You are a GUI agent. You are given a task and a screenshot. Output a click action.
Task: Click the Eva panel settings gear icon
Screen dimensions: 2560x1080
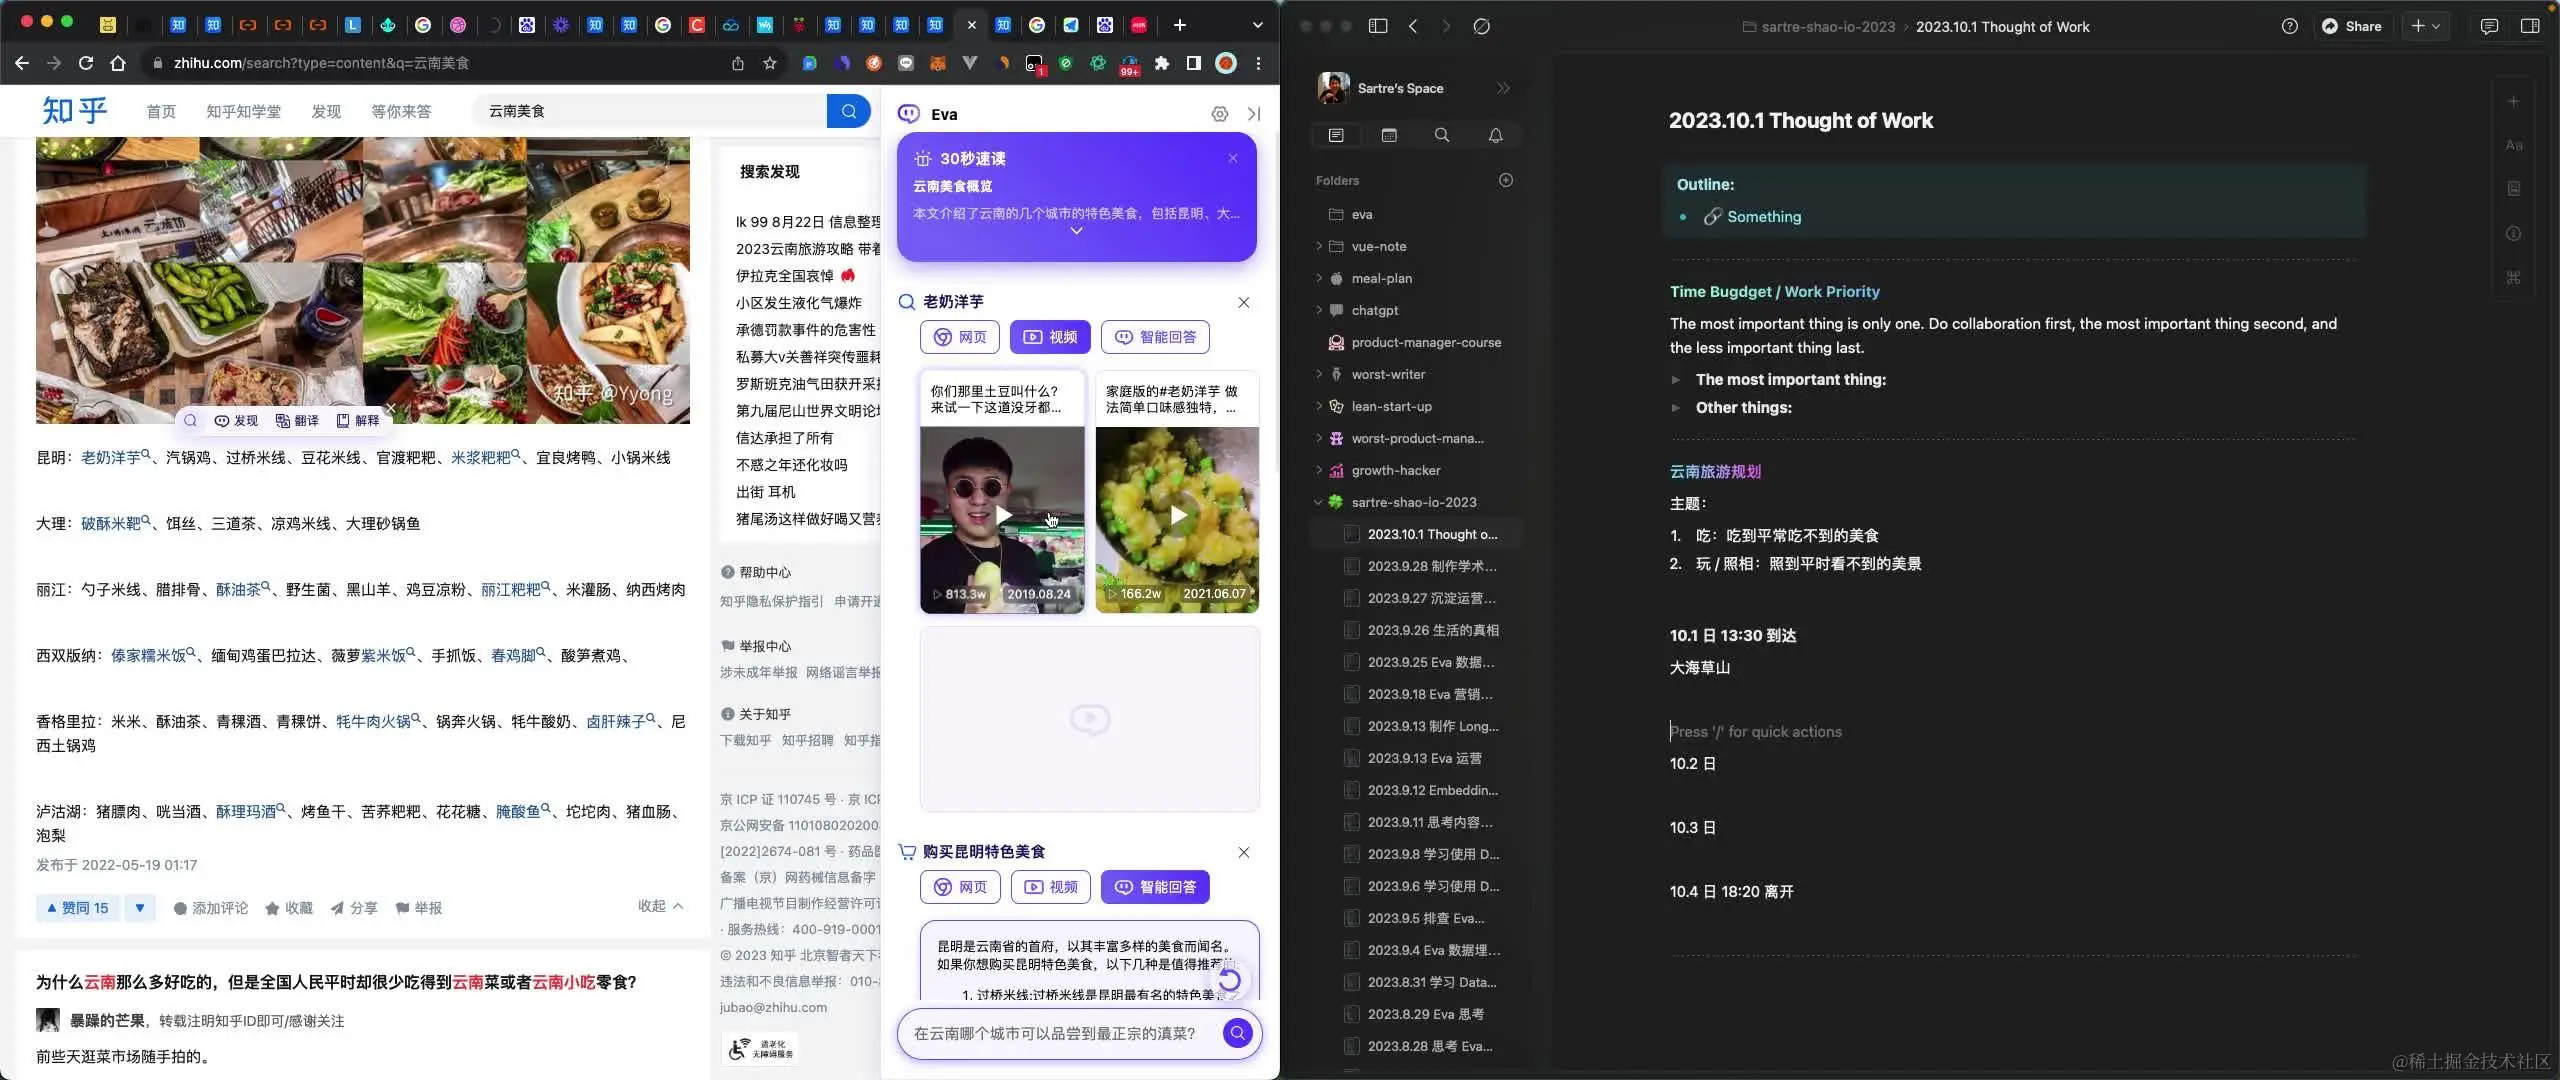(1219, 114)
